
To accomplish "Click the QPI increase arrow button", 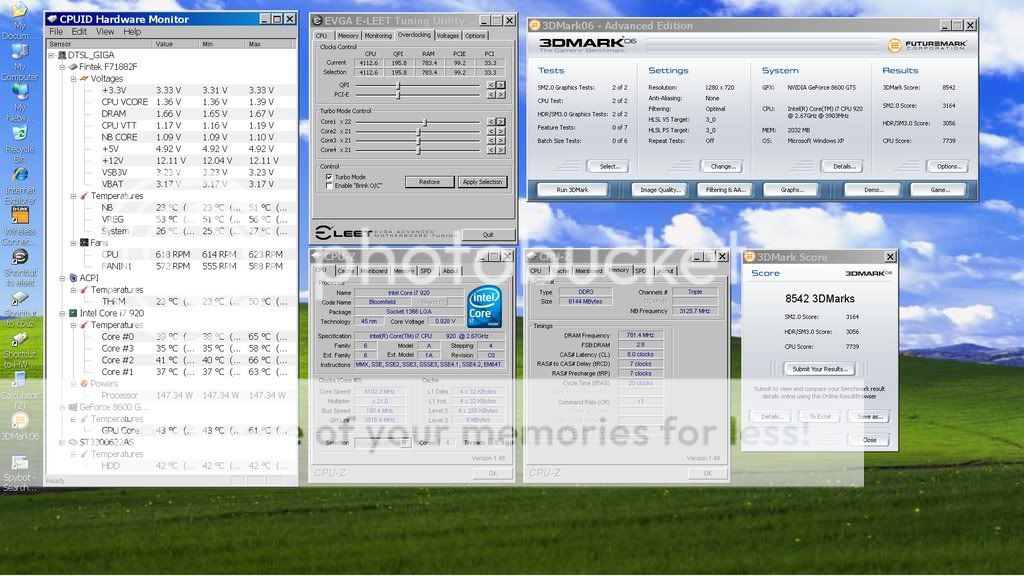I will click(x=501, y=85).
